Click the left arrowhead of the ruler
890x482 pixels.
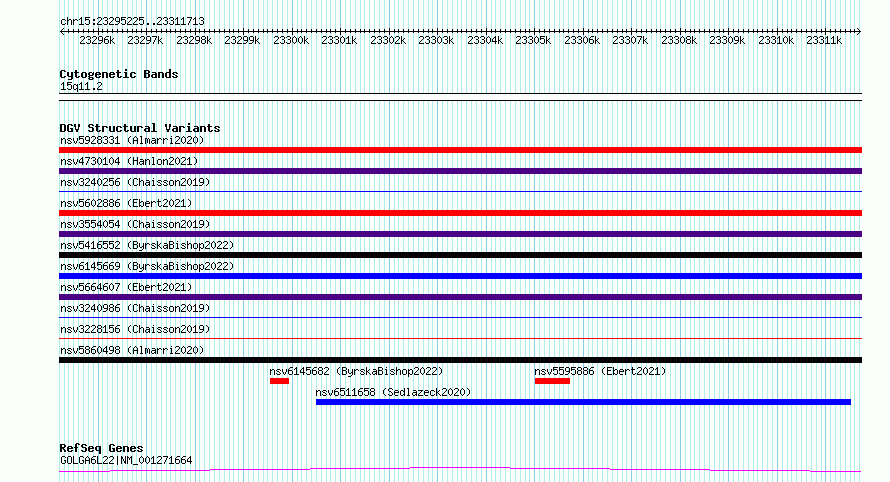pyautogui.click(x=62, y=31)
